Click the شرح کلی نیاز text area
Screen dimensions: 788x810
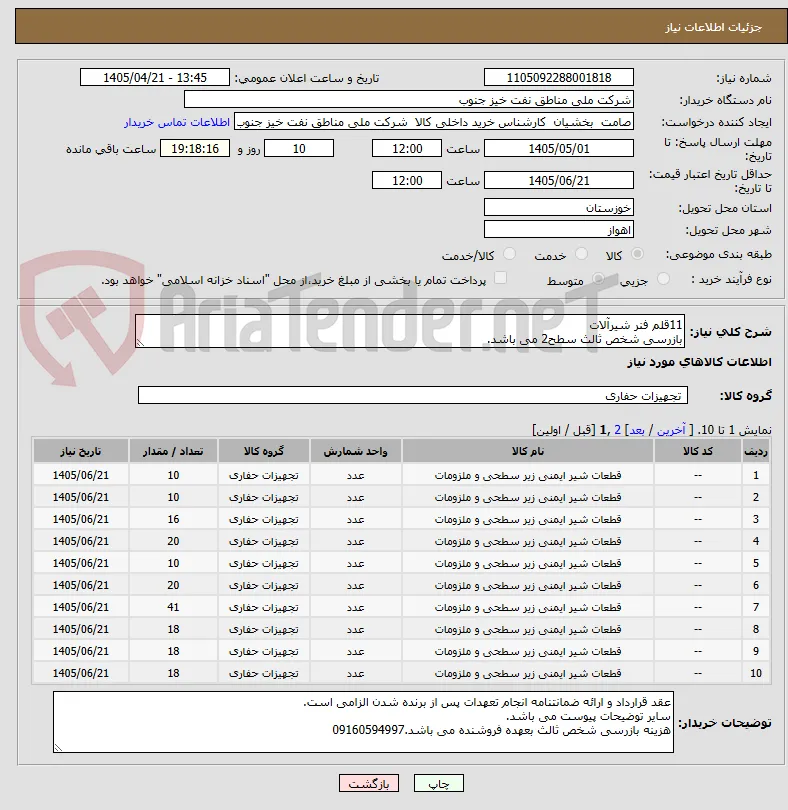point(410,331)
